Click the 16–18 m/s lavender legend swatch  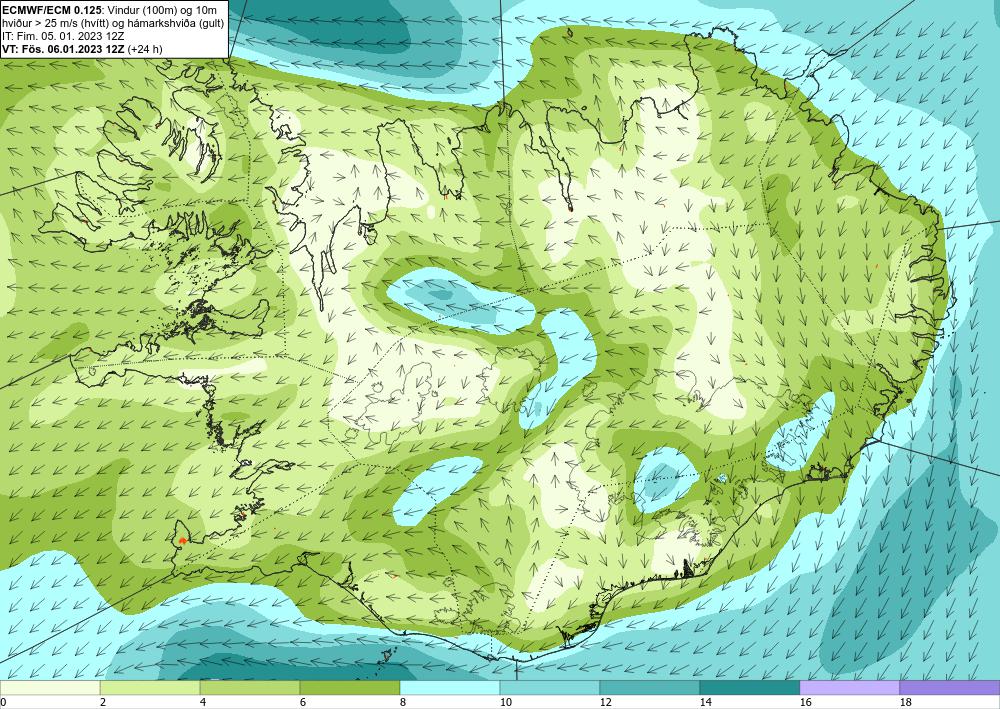click(x=849, y=688)
